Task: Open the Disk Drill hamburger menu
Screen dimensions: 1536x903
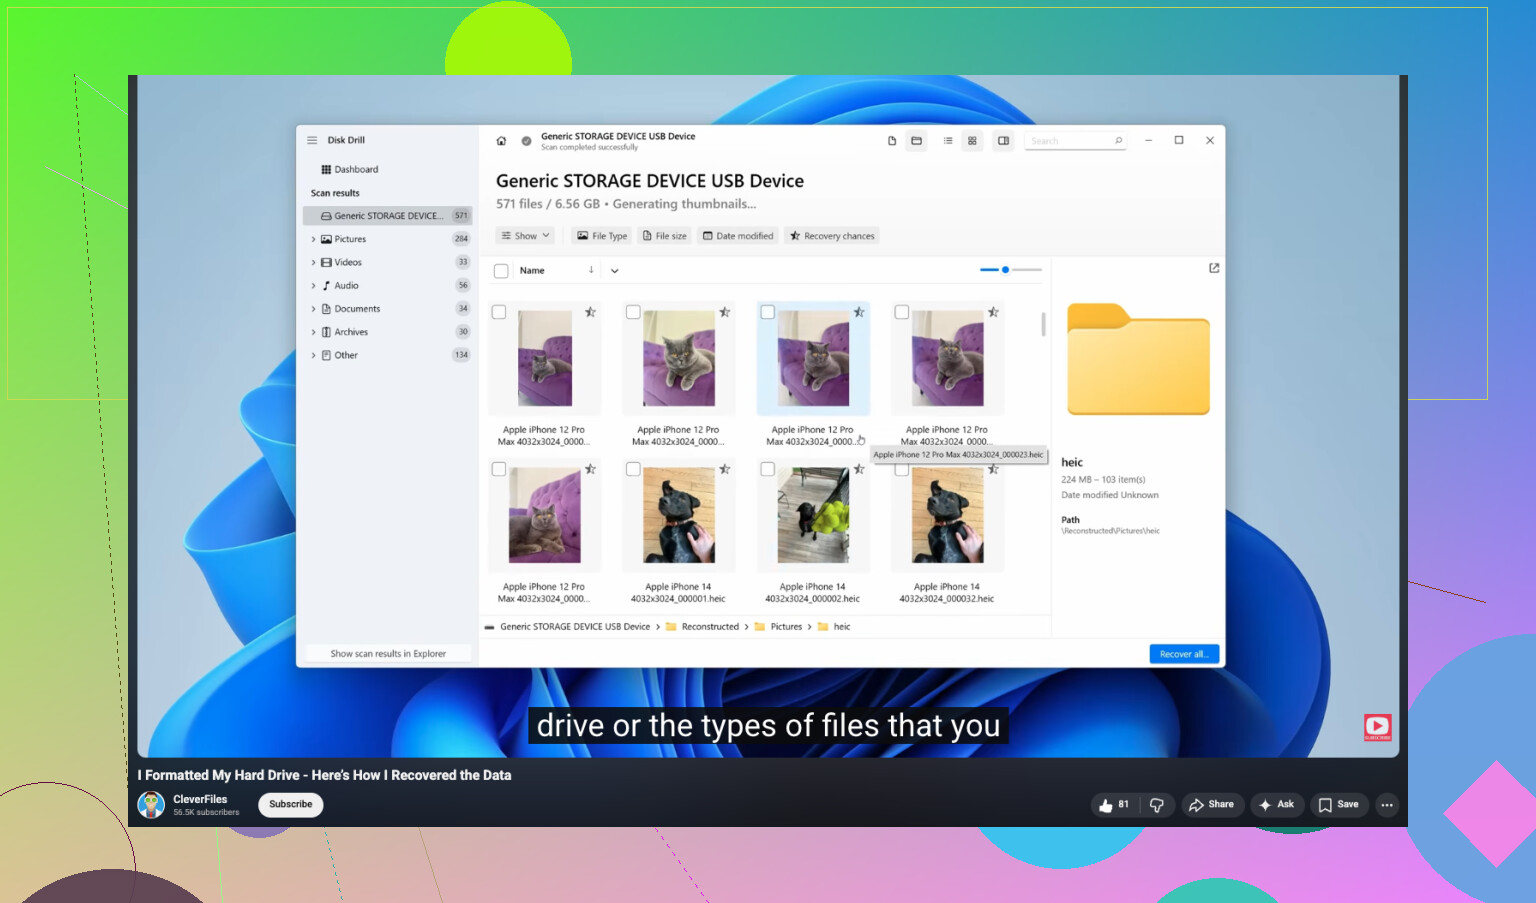Action: (312, 140)
